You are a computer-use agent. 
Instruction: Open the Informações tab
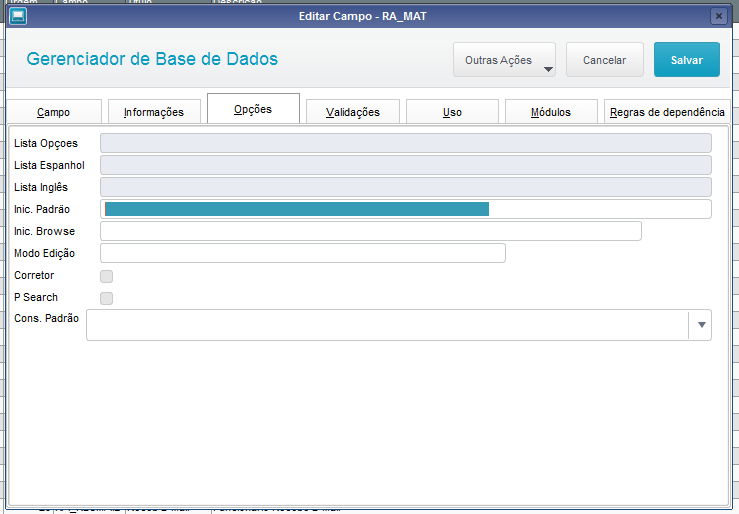coord(154,112)
